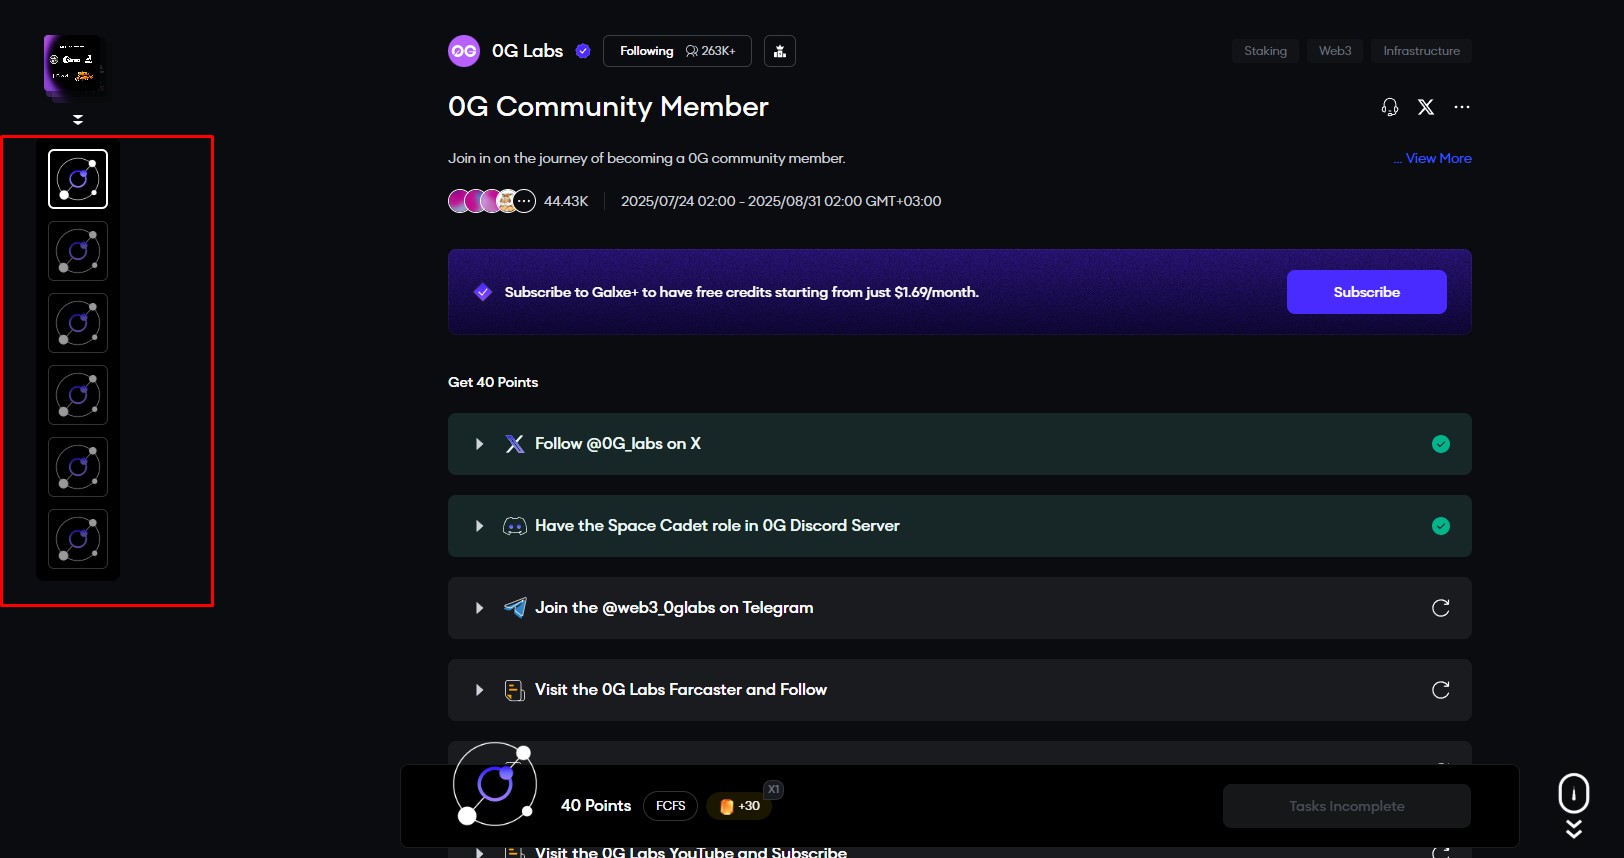Share the campaign on X
The width and height of the screenshot is (1624, 858).
click(1426, 107)
